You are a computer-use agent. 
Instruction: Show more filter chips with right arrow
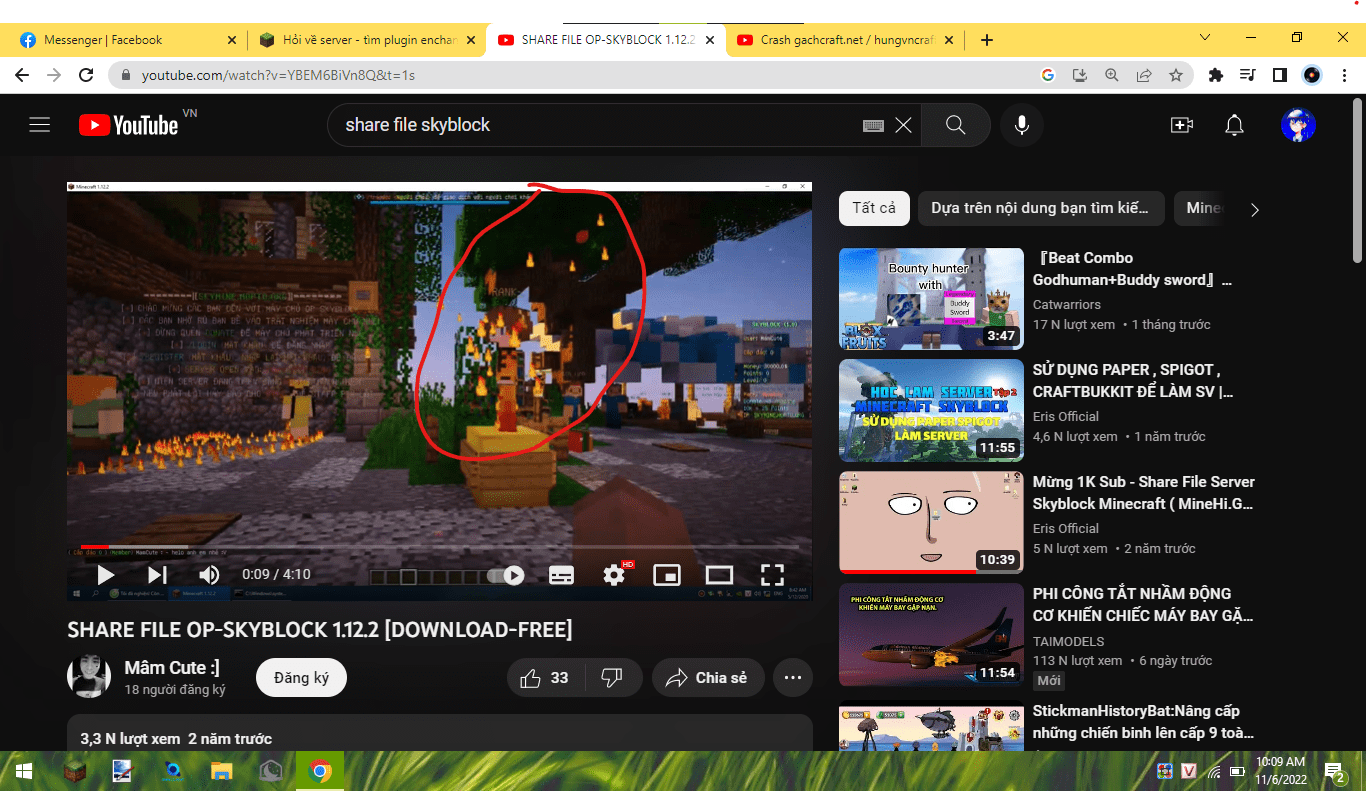1255,209
